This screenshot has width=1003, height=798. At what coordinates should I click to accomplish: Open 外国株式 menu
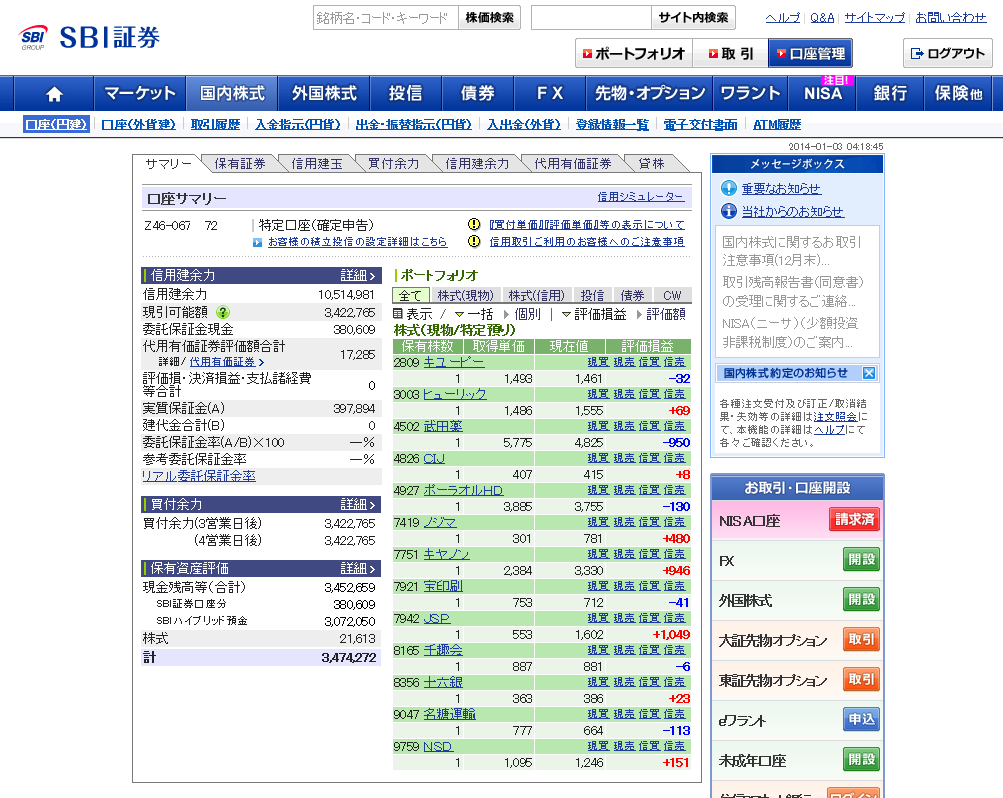(x=324, y=94)
